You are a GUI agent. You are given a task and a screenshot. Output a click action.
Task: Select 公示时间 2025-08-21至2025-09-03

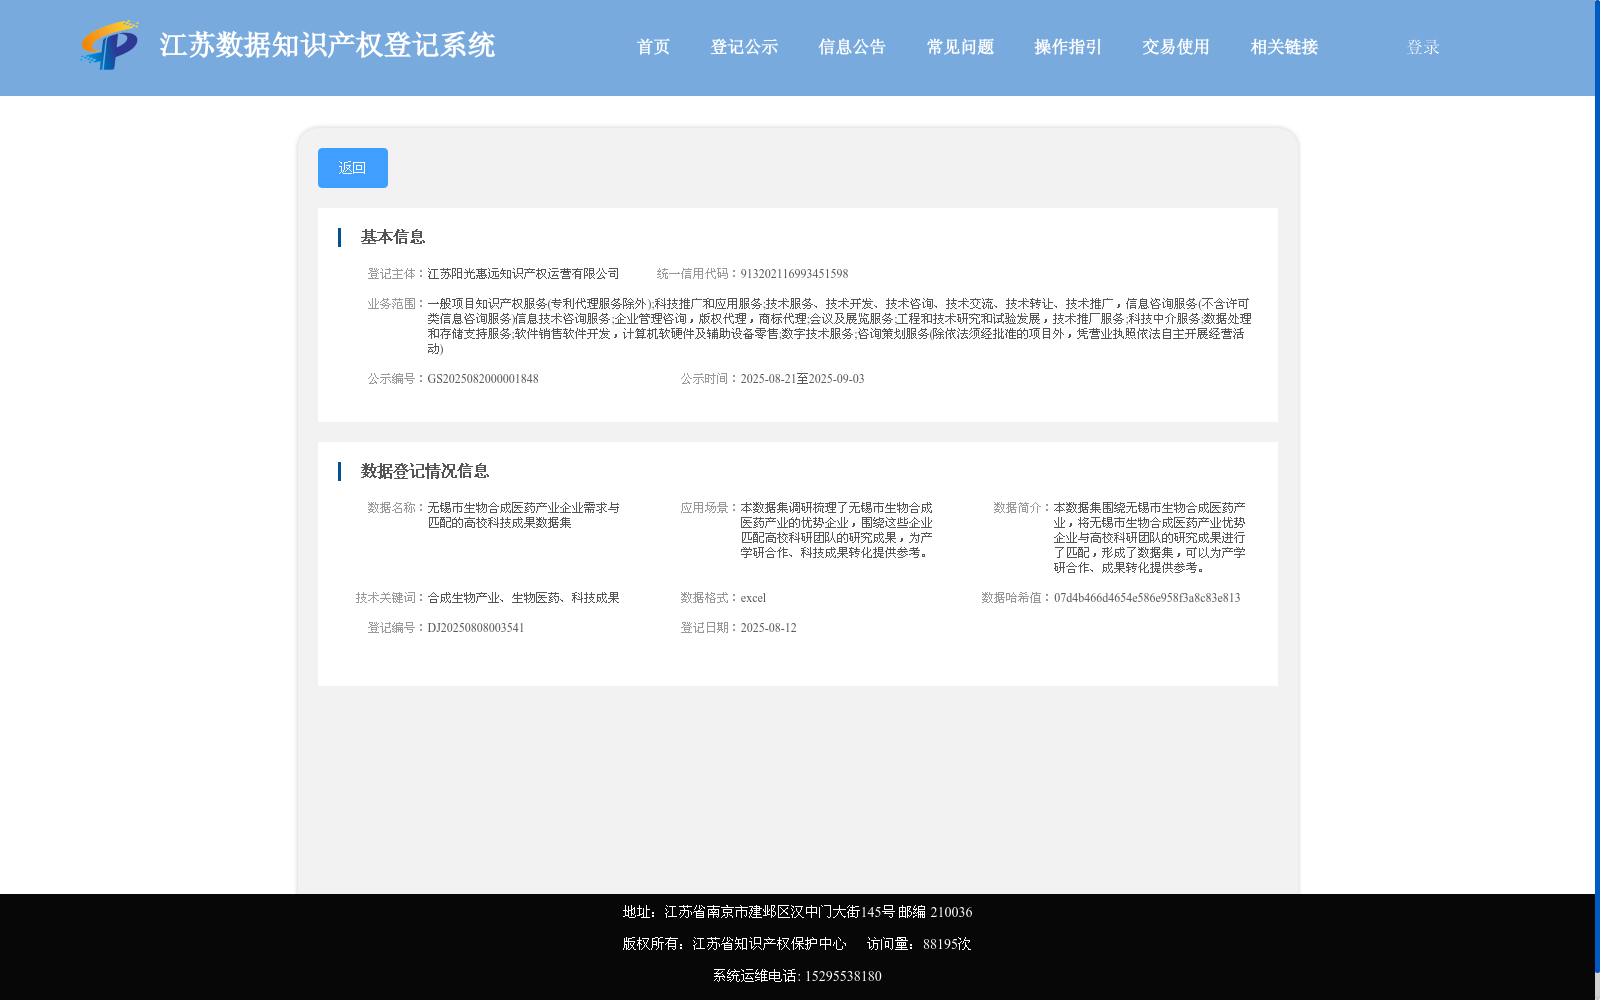tap(802, 379)
